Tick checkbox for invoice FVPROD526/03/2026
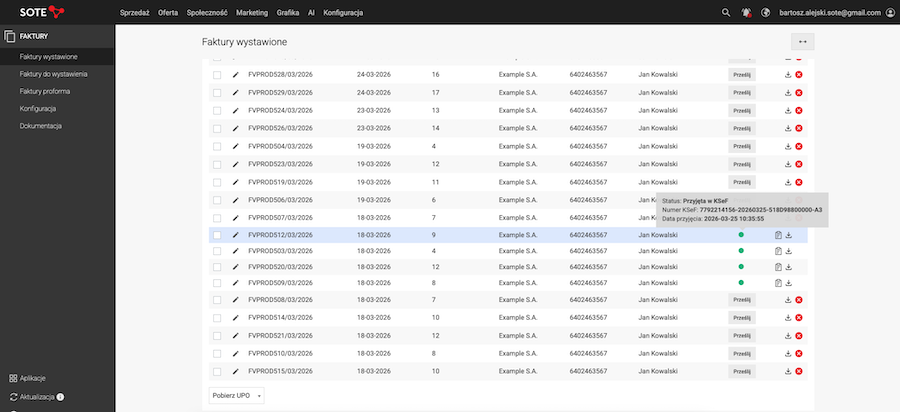Screen dimensions: 900x412 (217, 128)
